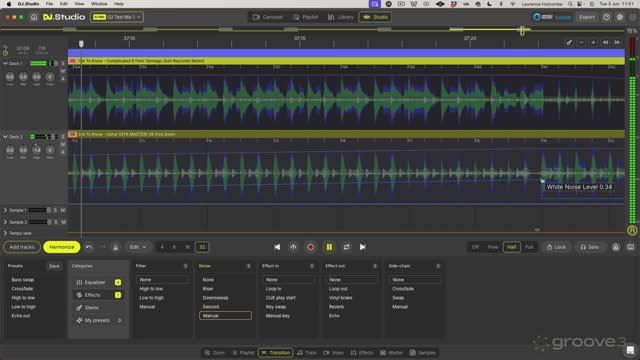The image size is (640, 360).
Task: Click the Effect in column options icon
Action: (312, 266)
